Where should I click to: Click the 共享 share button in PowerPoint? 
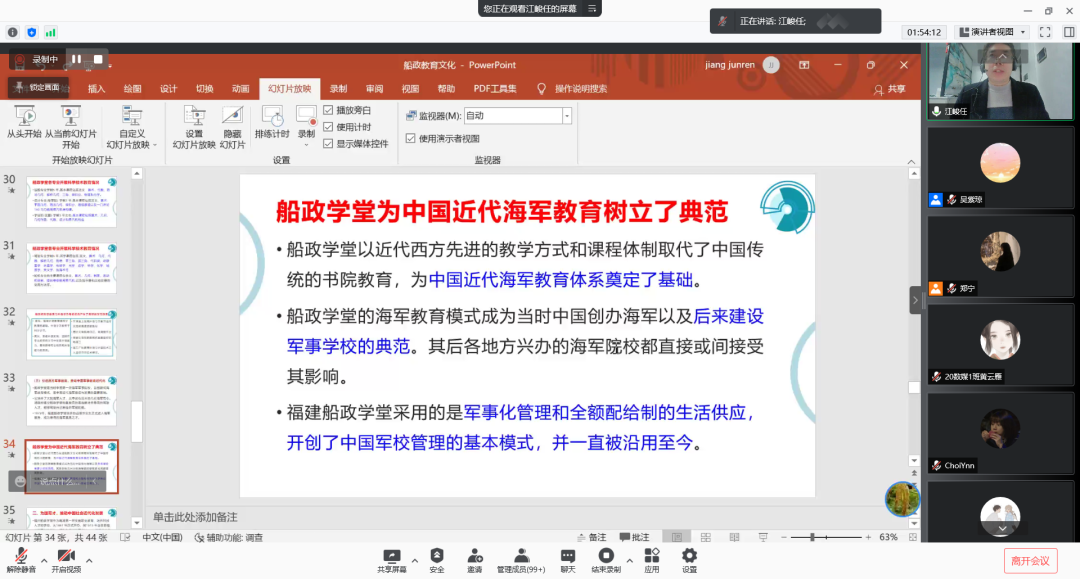tap(890, 89)
